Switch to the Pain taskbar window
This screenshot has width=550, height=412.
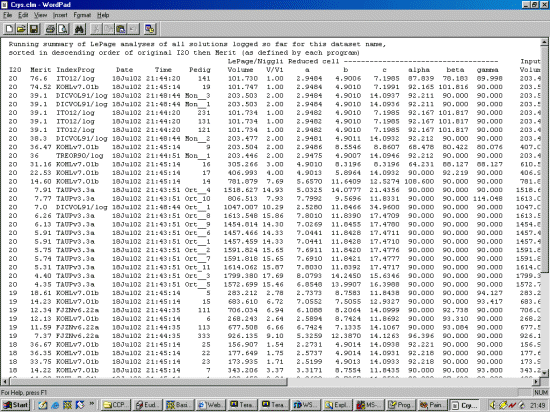(432, 405)
